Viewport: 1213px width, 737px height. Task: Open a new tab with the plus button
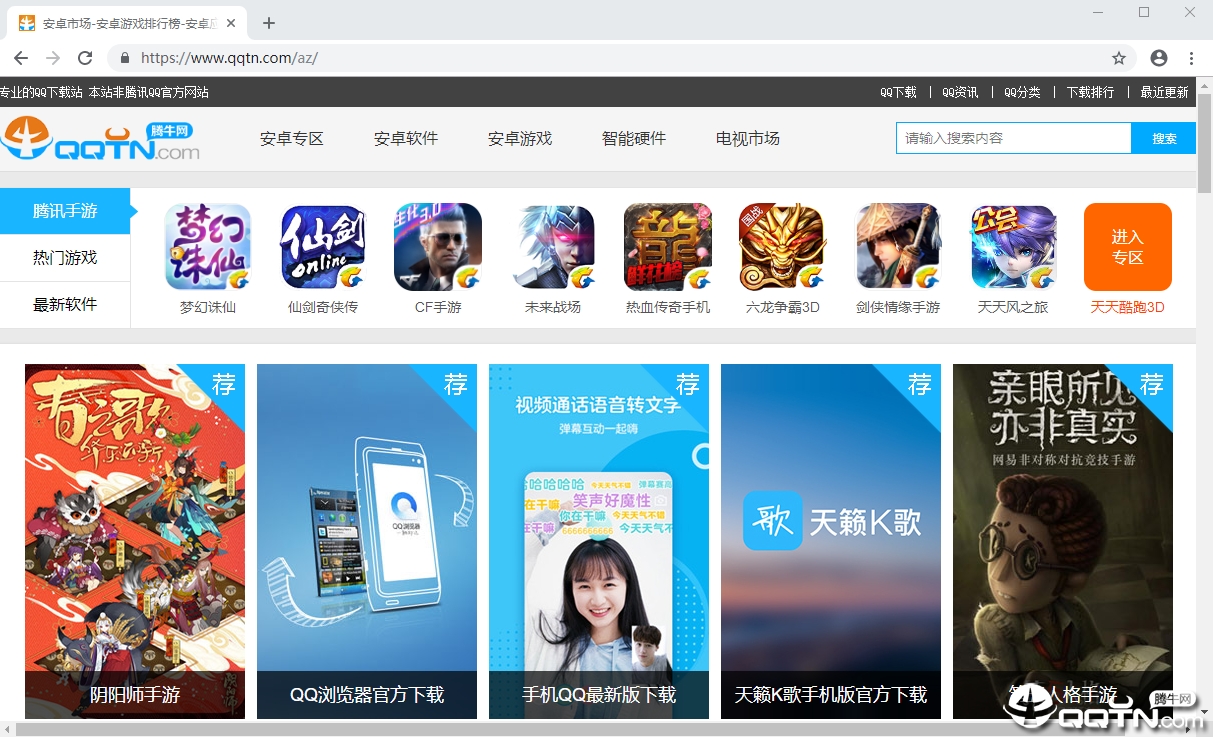coord(268,23)
